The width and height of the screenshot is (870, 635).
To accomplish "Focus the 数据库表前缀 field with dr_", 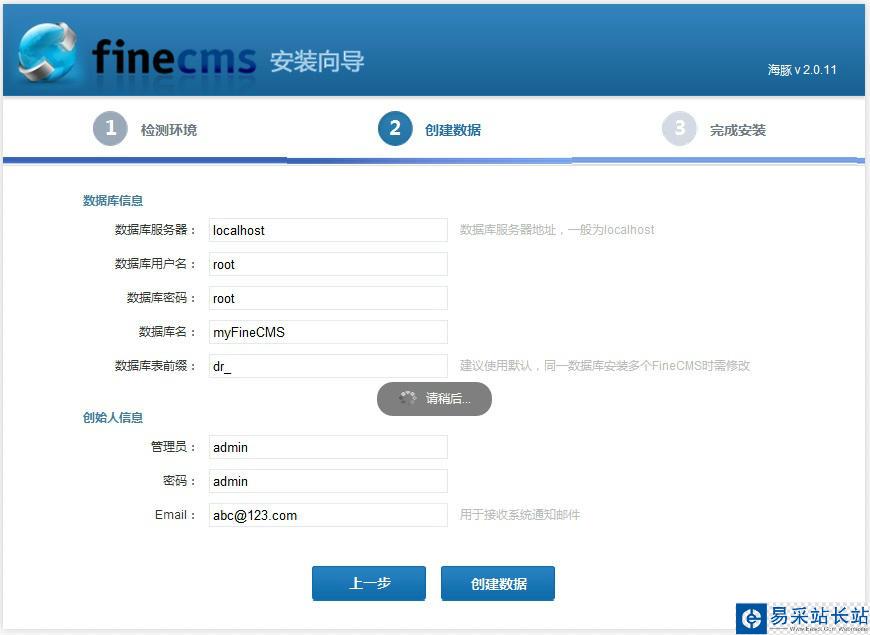I will 328,366.
